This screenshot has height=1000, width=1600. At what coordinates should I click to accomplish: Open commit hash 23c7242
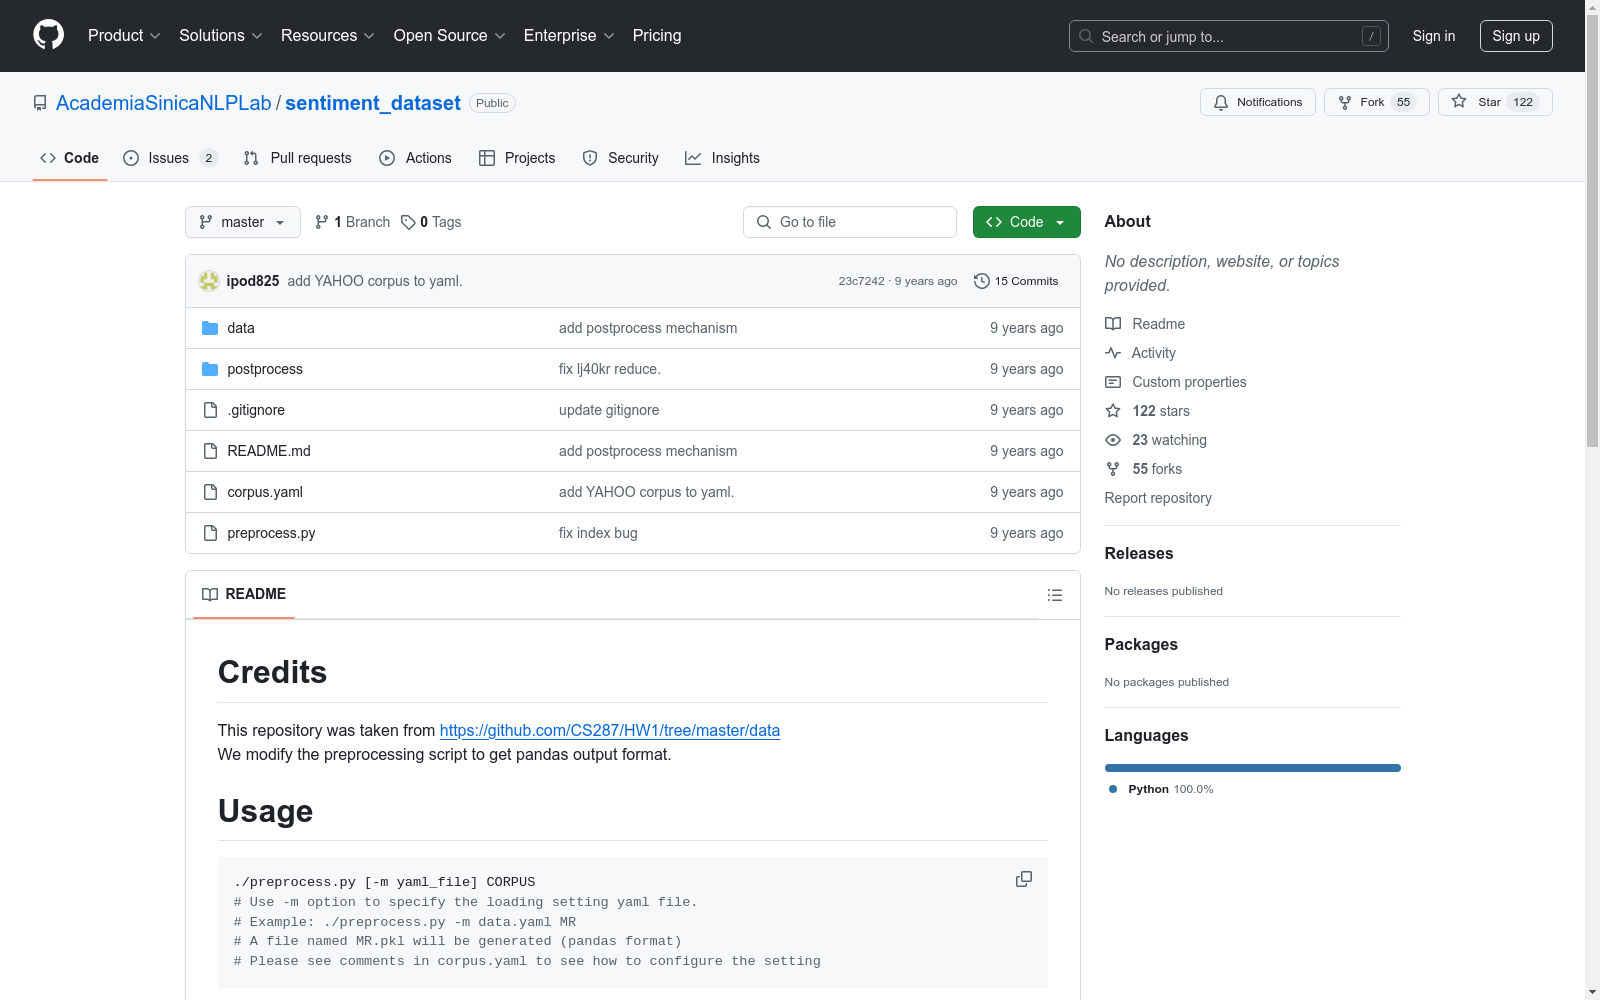click(861, 281)
